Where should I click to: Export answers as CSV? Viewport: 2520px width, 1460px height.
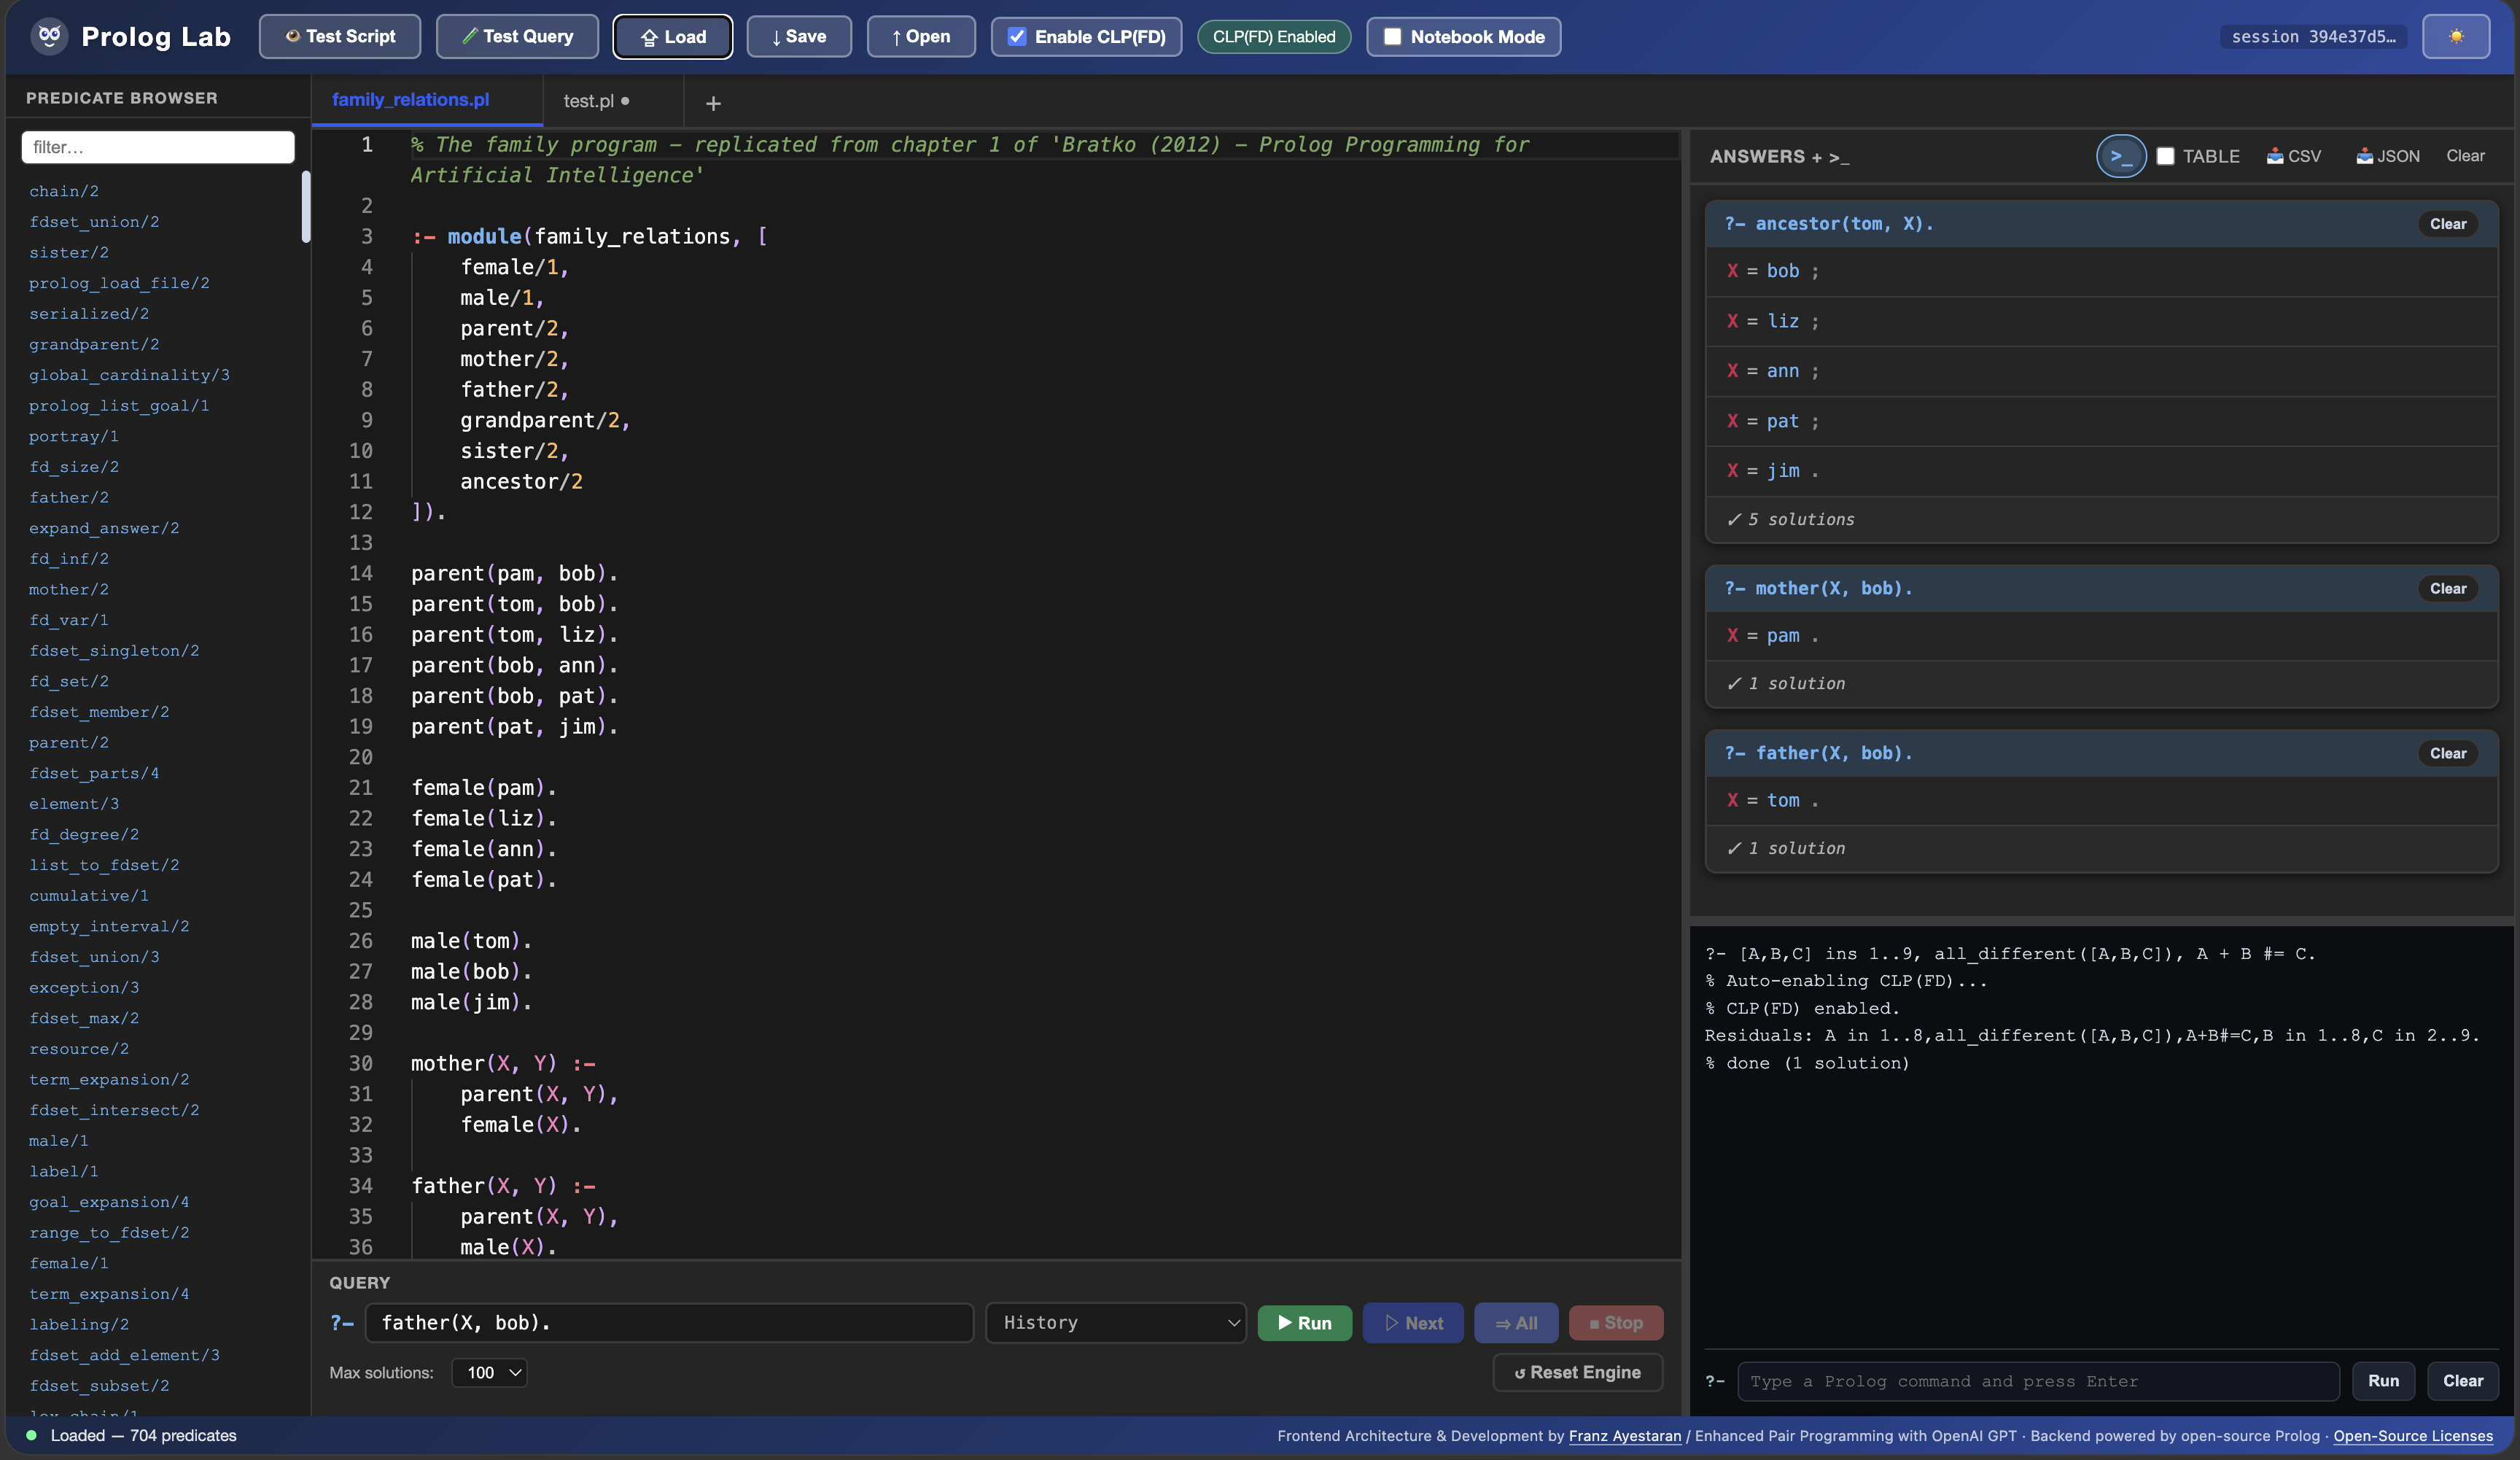tap(2293, 156)
